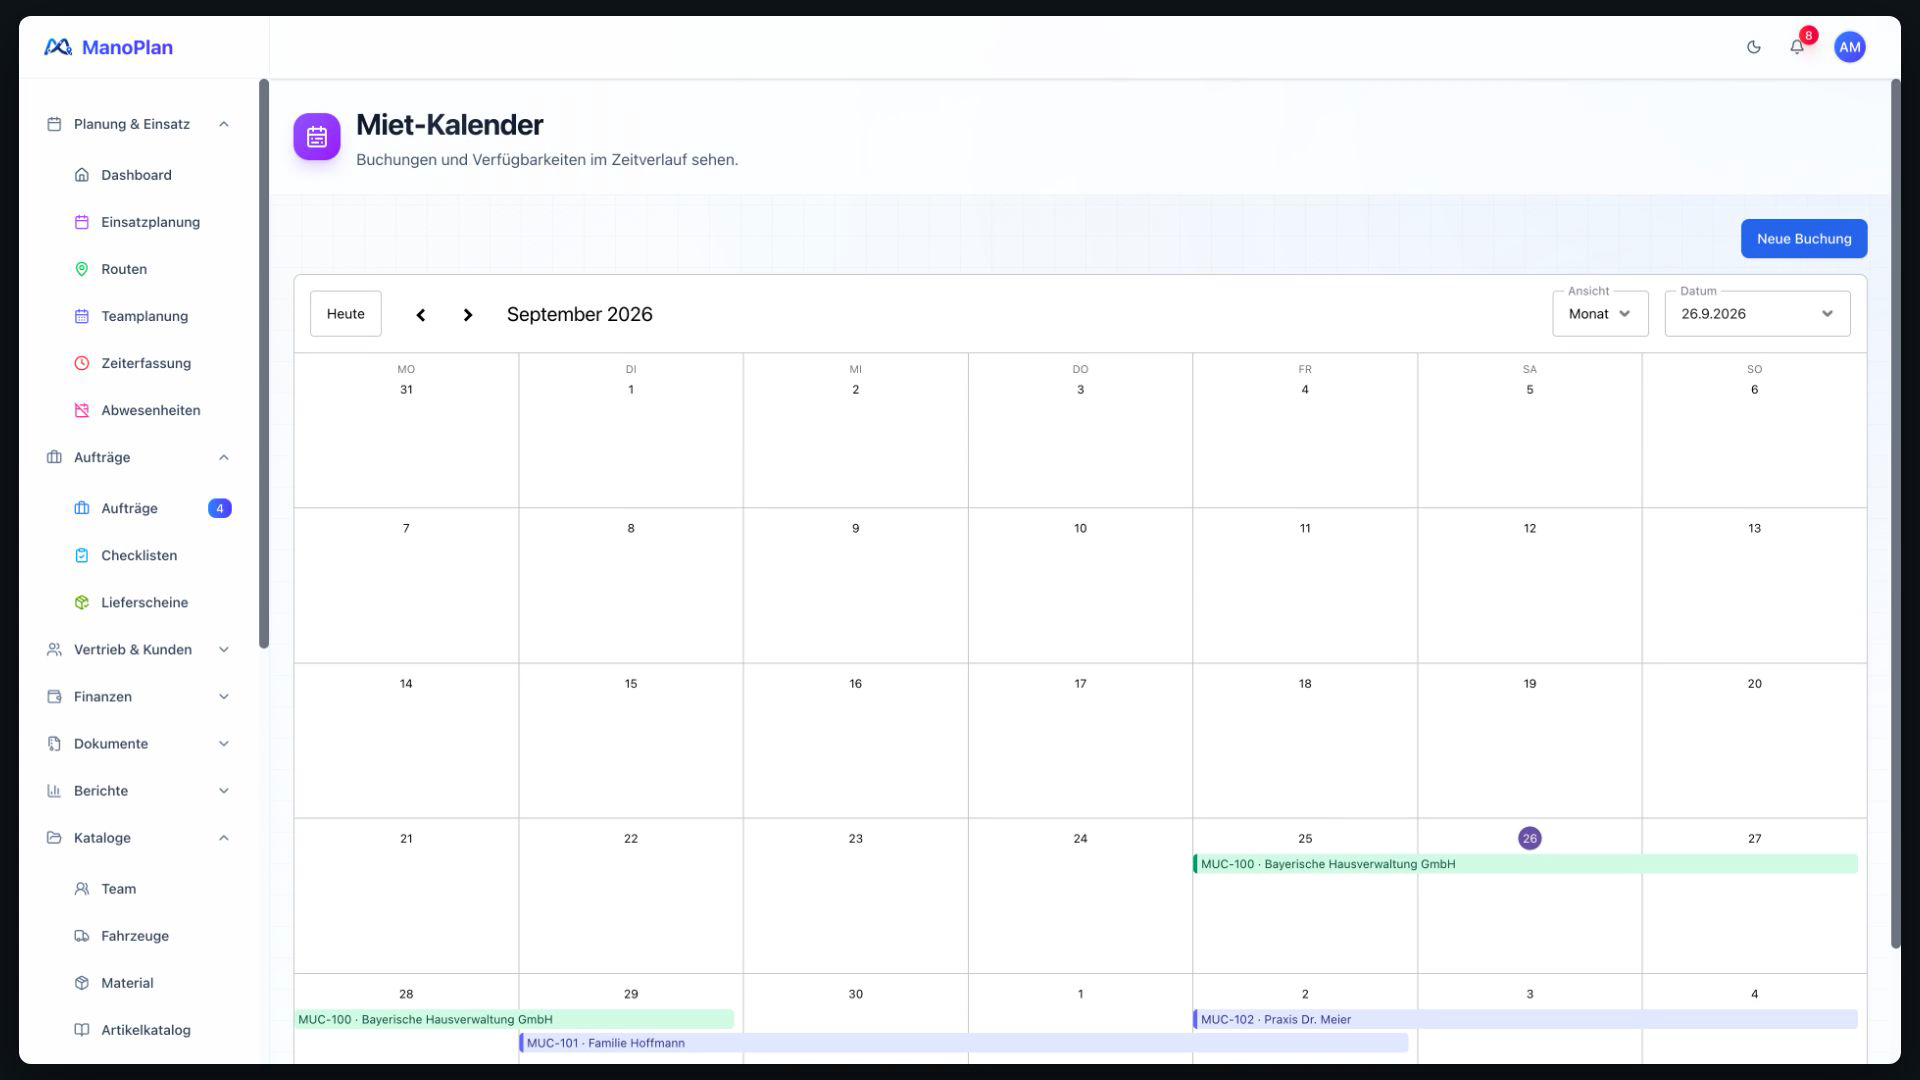Click the Fahrzeuge truck icon
The width and height of the screenshot is (1920, 1080).
point(82,936)
